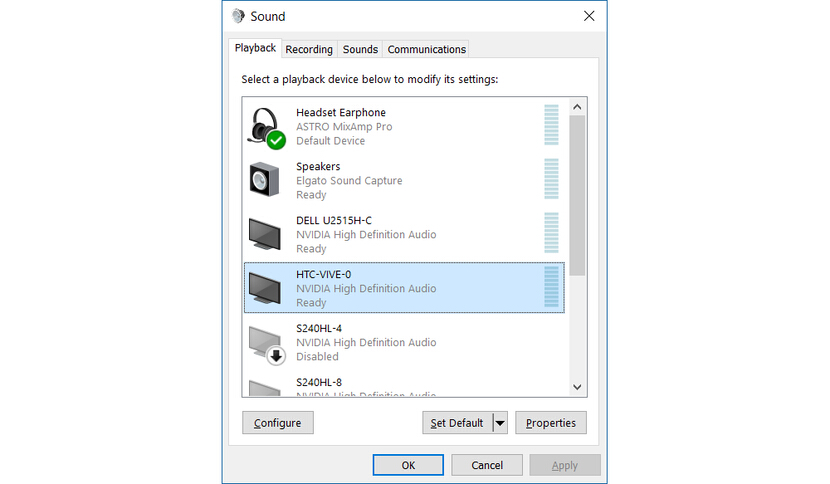The height and width of the screenshot is (484, 830).
Task: Switch to the Recording tab
Action: tap(309, 49)
